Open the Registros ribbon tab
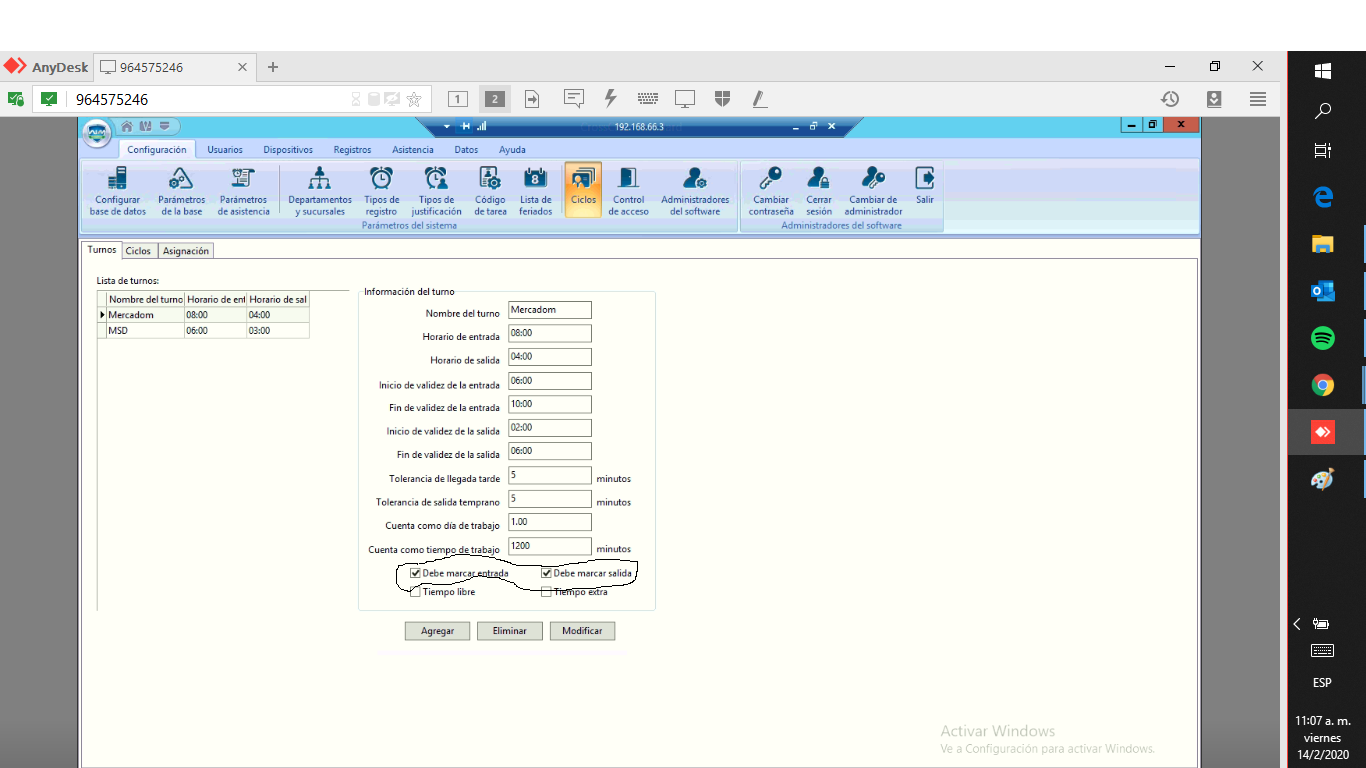 pos(352,149)
